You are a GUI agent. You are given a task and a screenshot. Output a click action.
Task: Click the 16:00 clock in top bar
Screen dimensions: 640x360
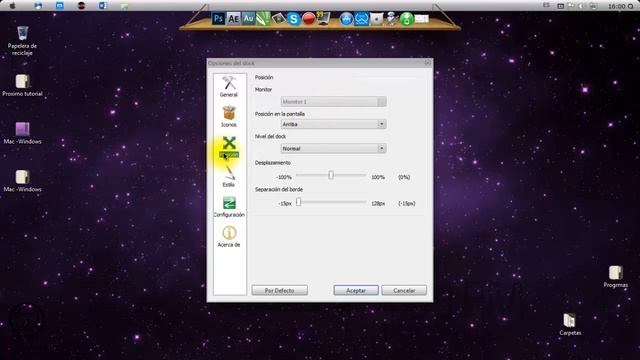tap(616, 6)
